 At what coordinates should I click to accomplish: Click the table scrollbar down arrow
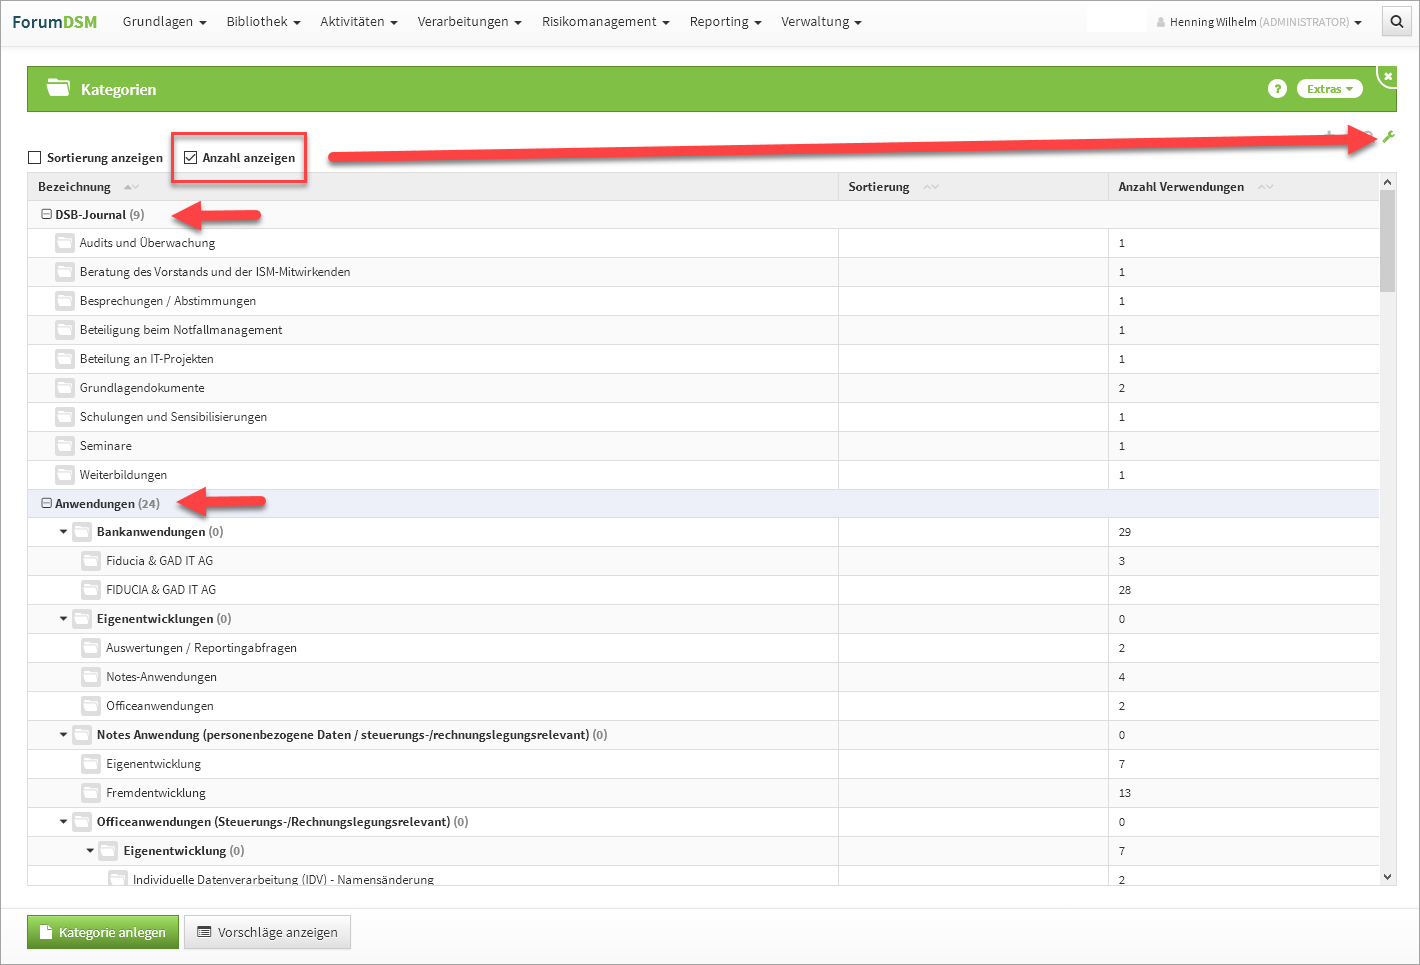click(x=1387, y=877)
